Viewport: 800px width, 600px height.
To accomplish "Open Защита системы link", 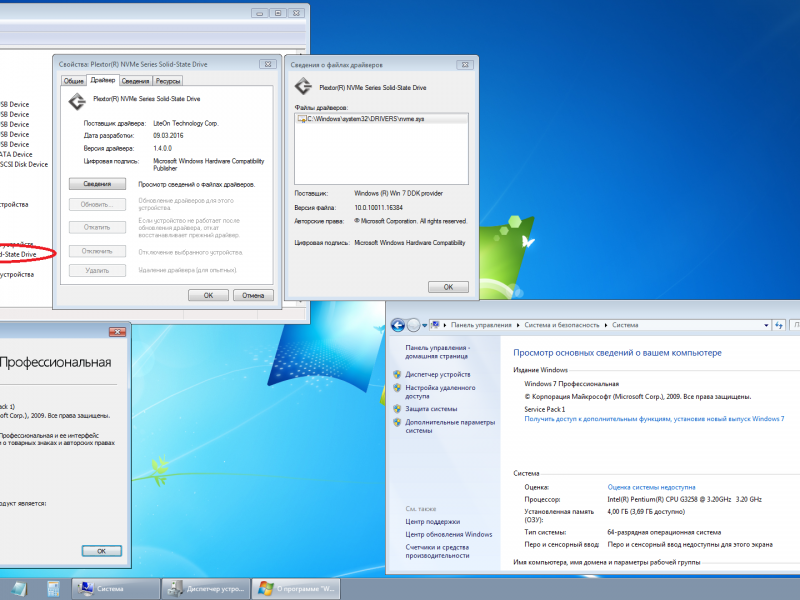I will 431,409.
